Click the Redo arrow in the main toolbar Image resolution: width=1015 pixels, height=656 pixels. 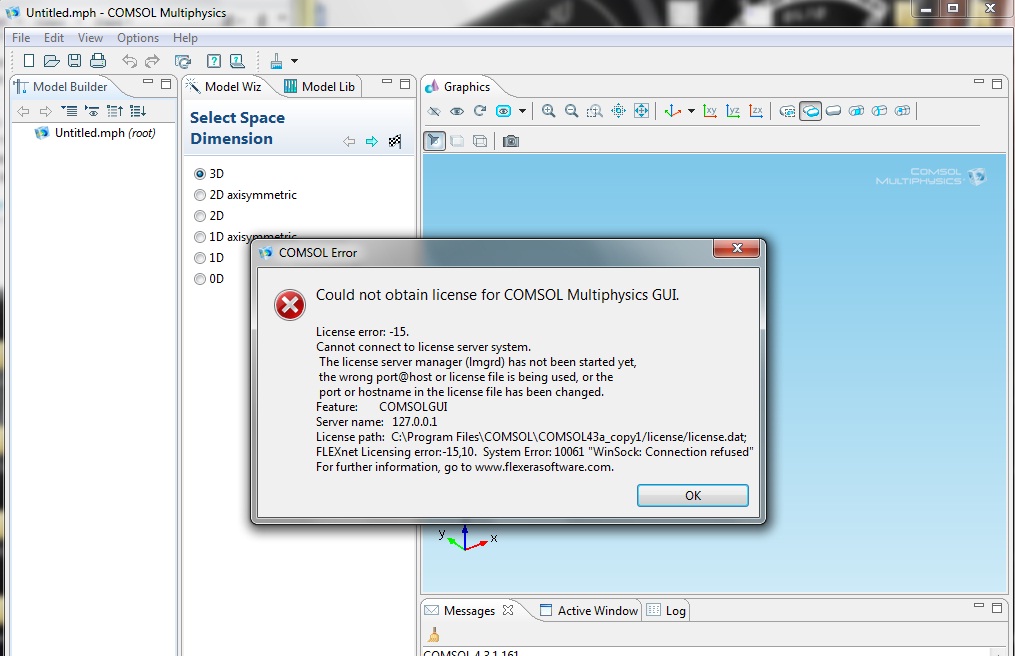(152, 61)
